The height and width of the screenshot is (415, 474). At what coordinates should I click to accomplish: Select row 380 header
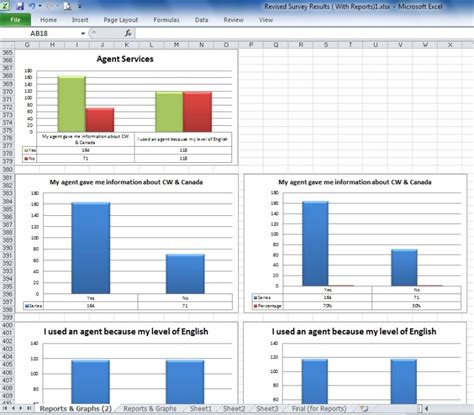[x=7, y=169]
